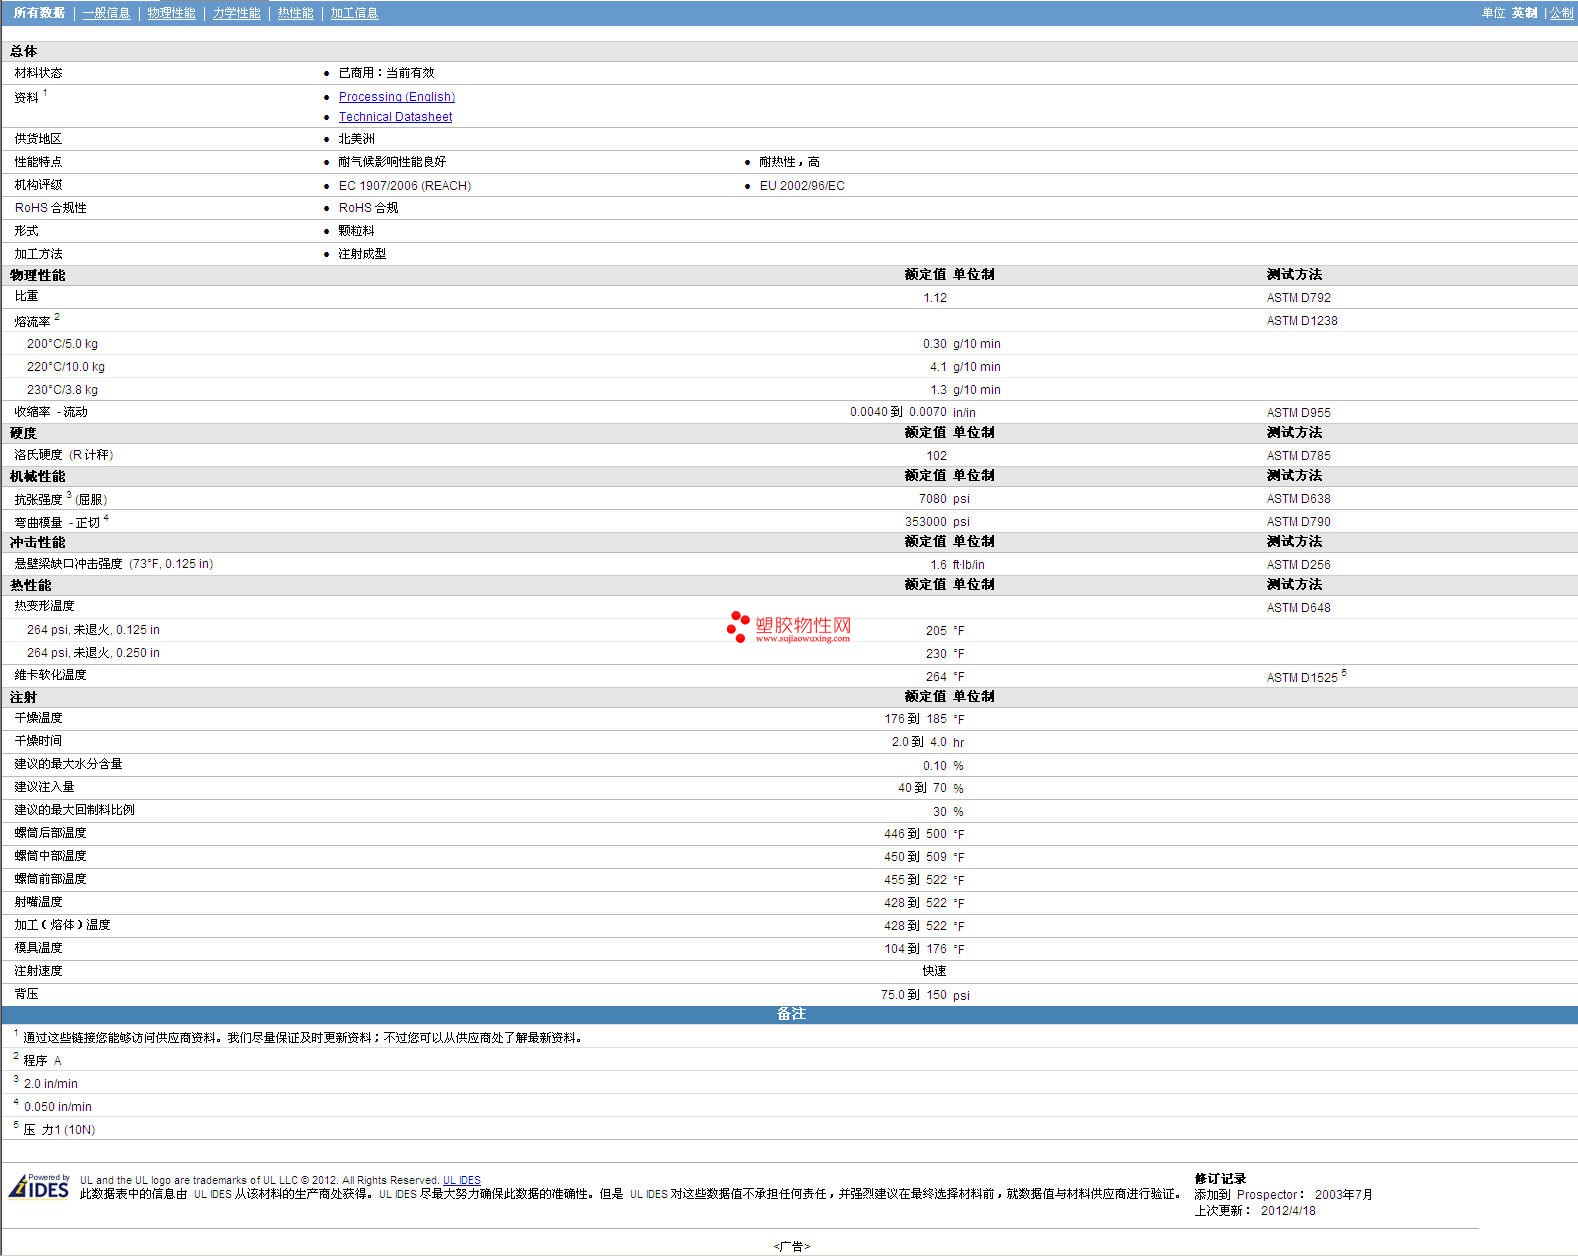Image resolution: width=1578 pixels, height=1256 pixels.
Task: Click footnote 5 superscript after ASTM D1525
Action: coord(1344,673)
